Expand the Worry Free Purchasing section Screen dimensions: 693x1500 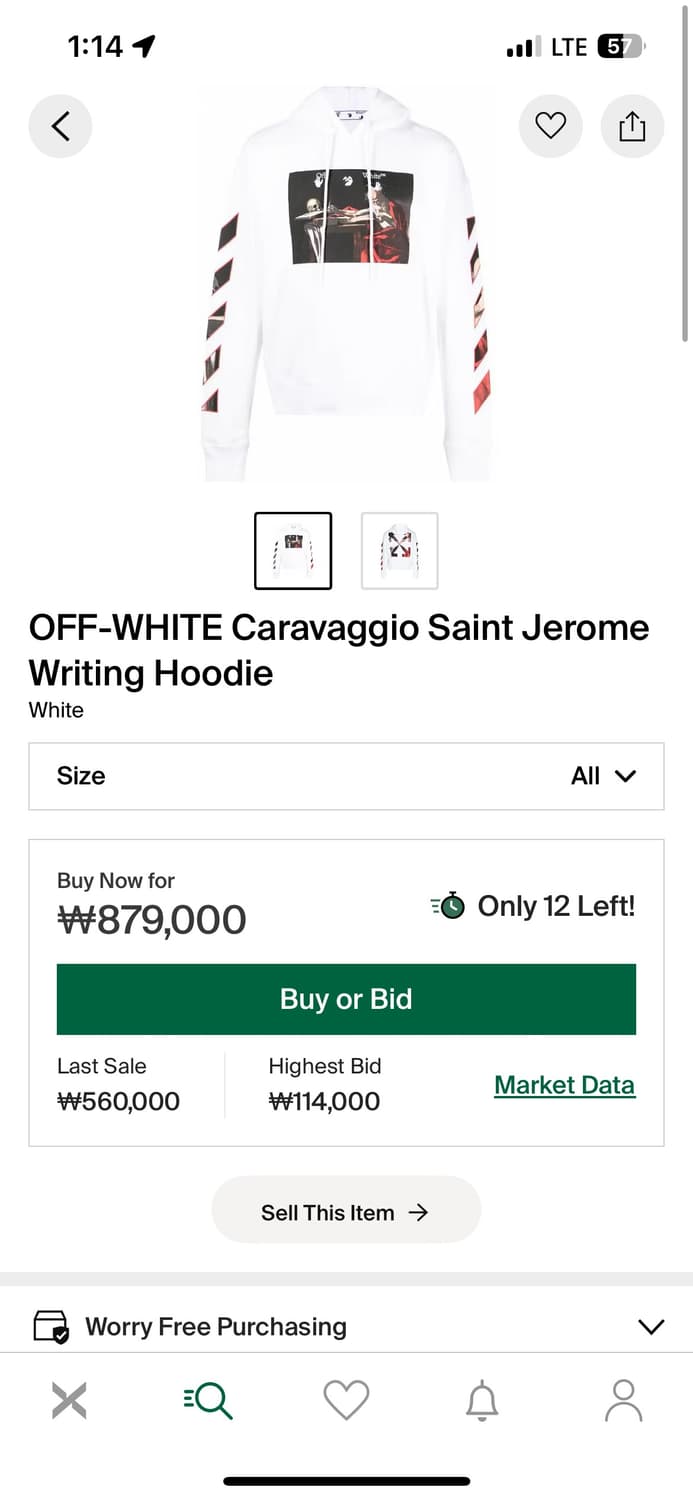pos(650,1327)
